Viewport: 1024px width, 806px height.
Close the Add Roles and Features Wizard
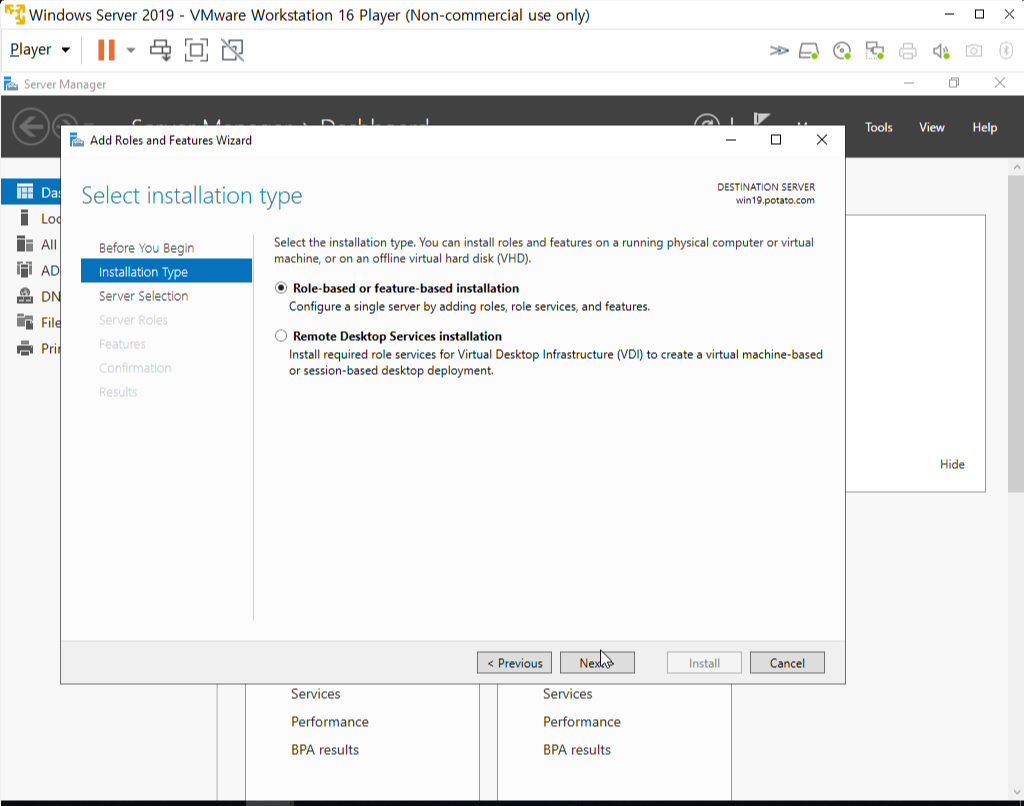click(822, 140)
